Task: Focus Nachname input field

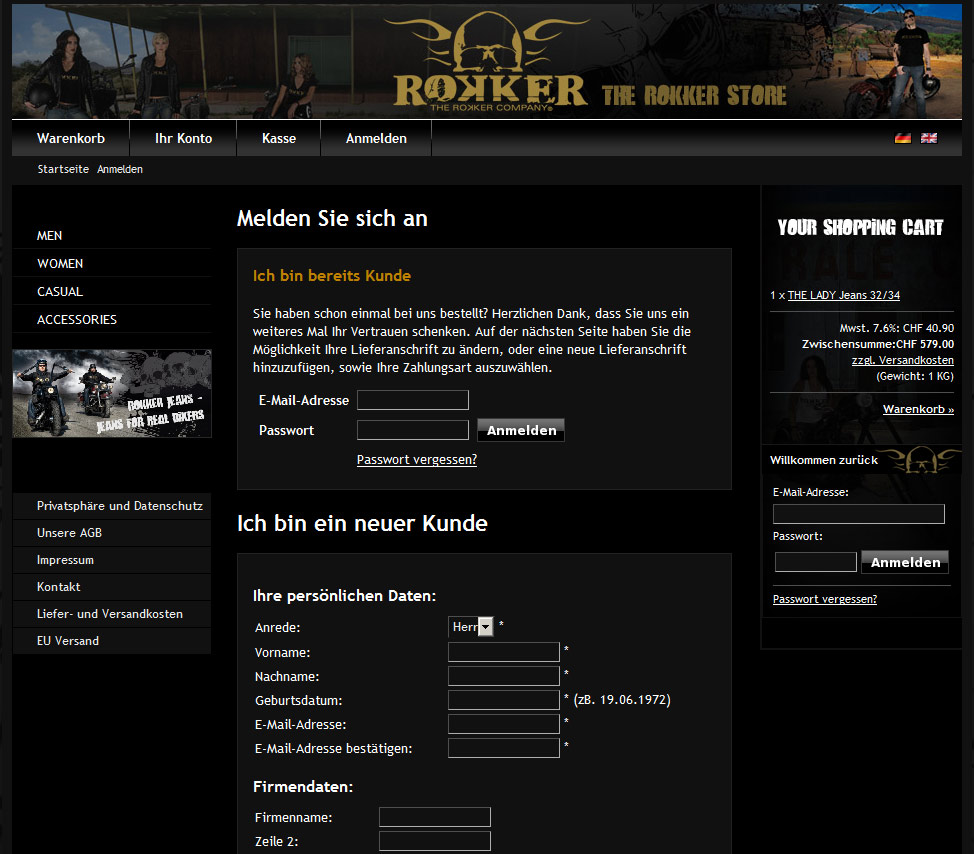Action: (x=504, y=676)
